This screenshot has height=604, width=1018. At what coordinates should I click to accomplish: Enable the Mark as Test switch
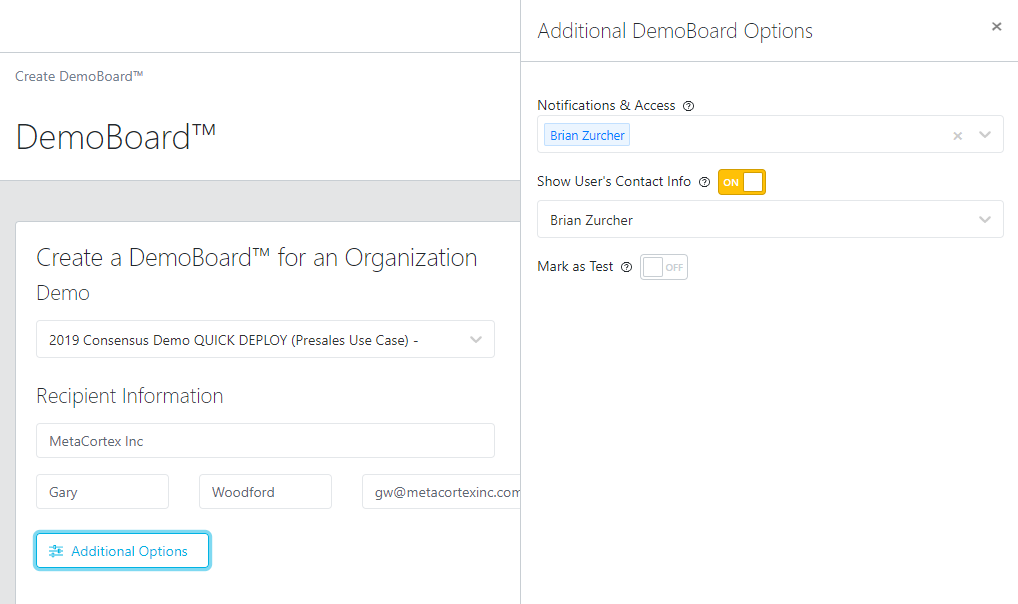pos(663,266)
